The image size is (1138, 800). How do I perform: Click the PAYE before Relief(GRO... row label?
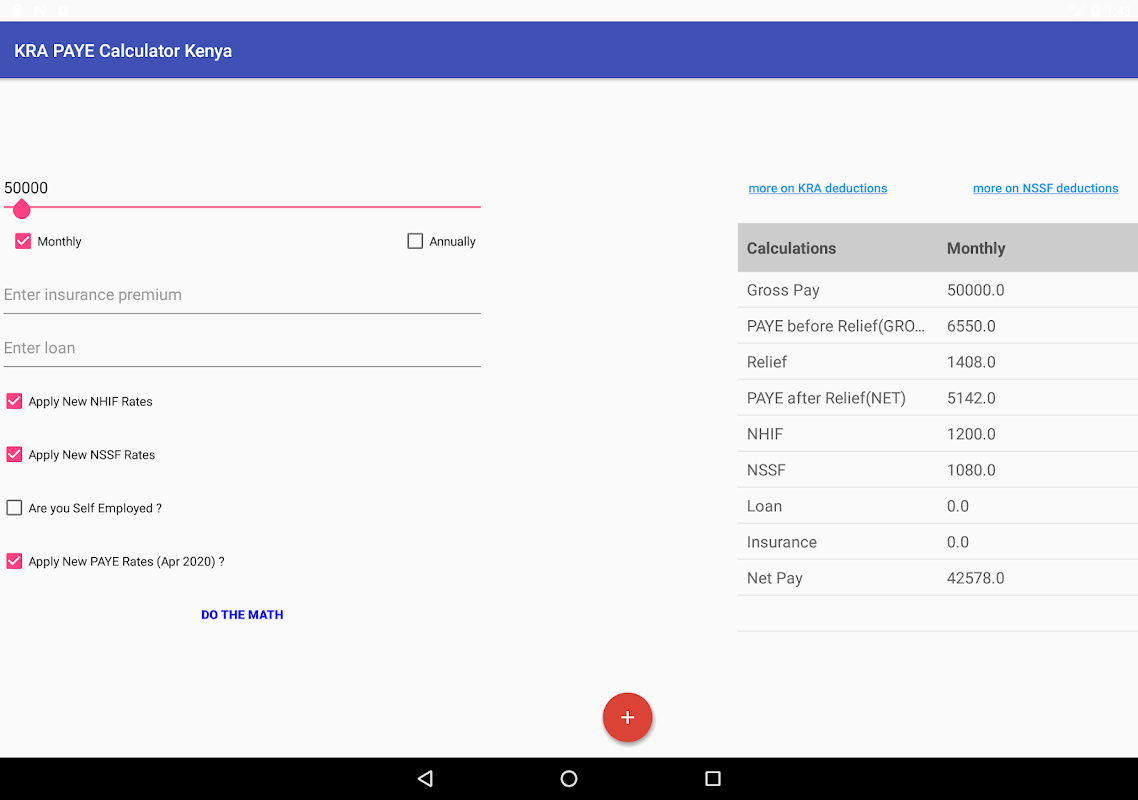pos(835,326)
